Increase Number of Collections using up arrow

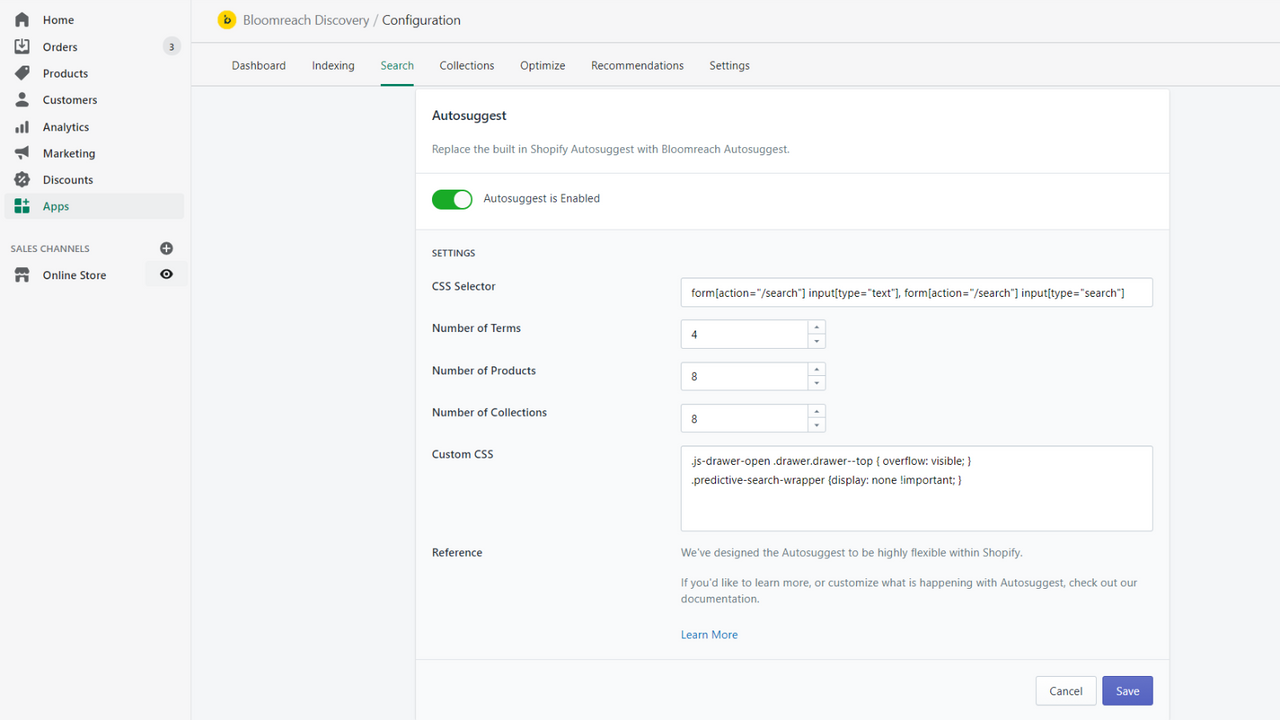coord(815,413)
